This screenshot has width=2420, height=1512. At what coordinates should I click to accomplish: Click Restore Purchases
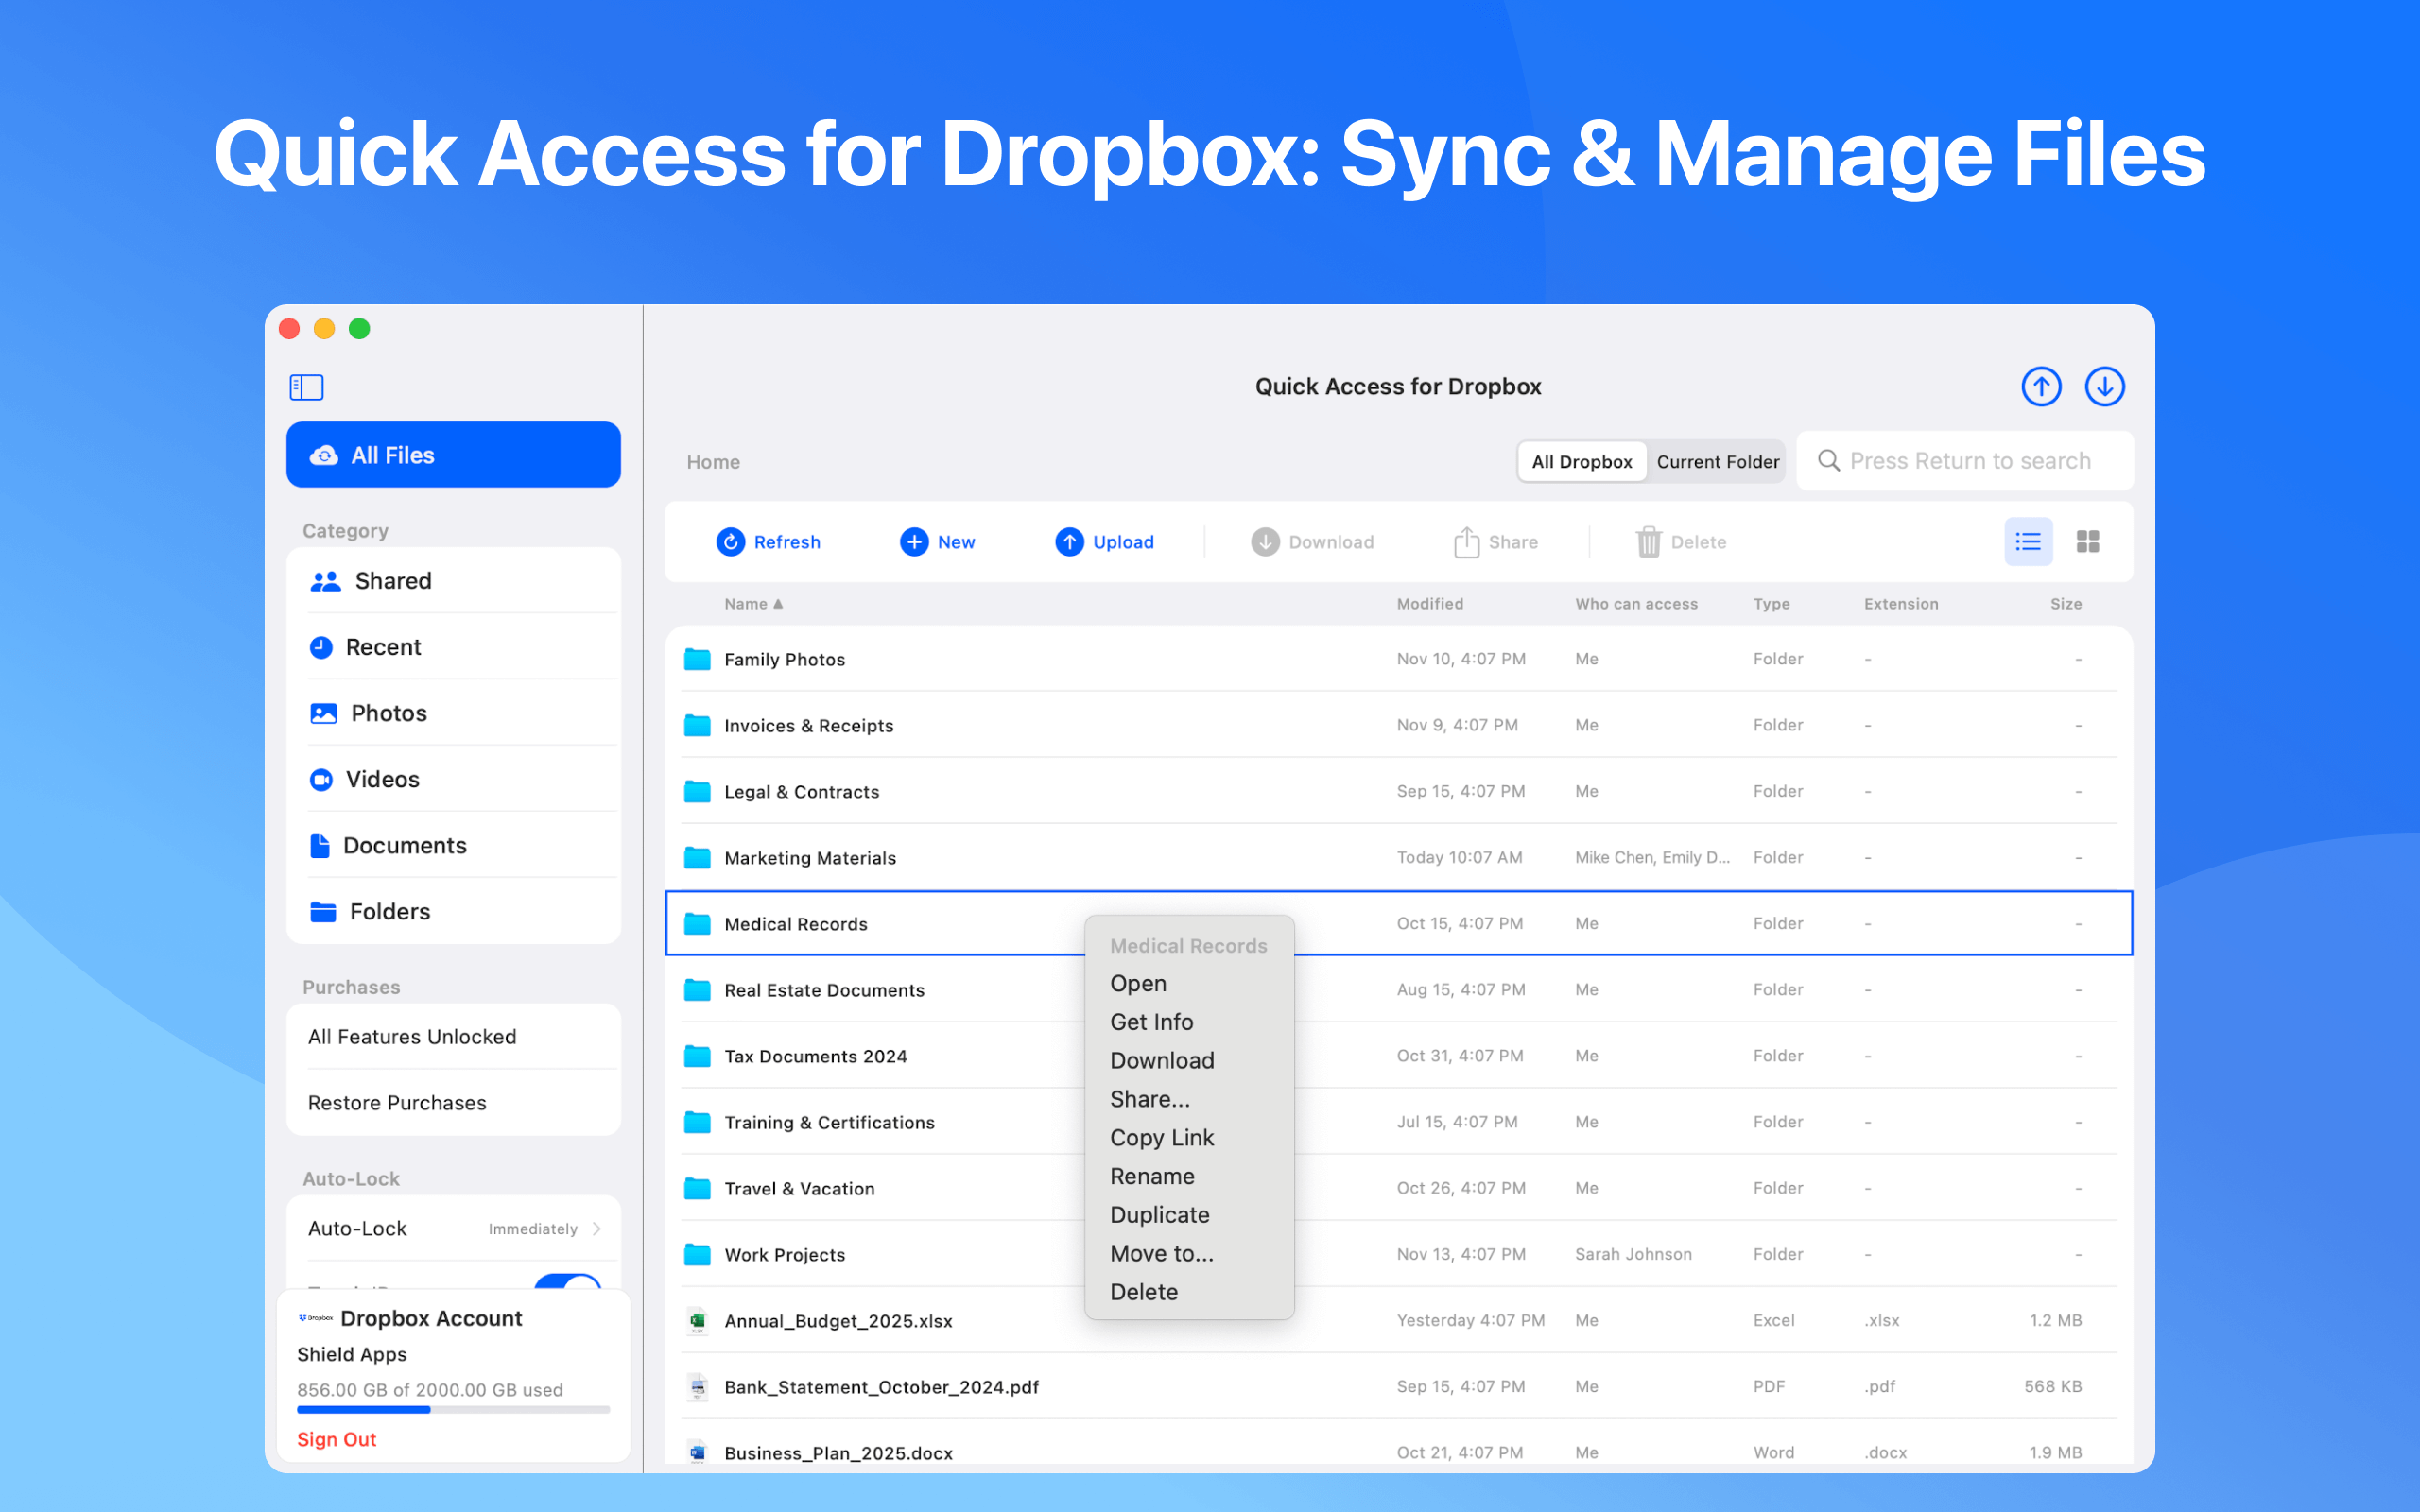point(397,1103)
